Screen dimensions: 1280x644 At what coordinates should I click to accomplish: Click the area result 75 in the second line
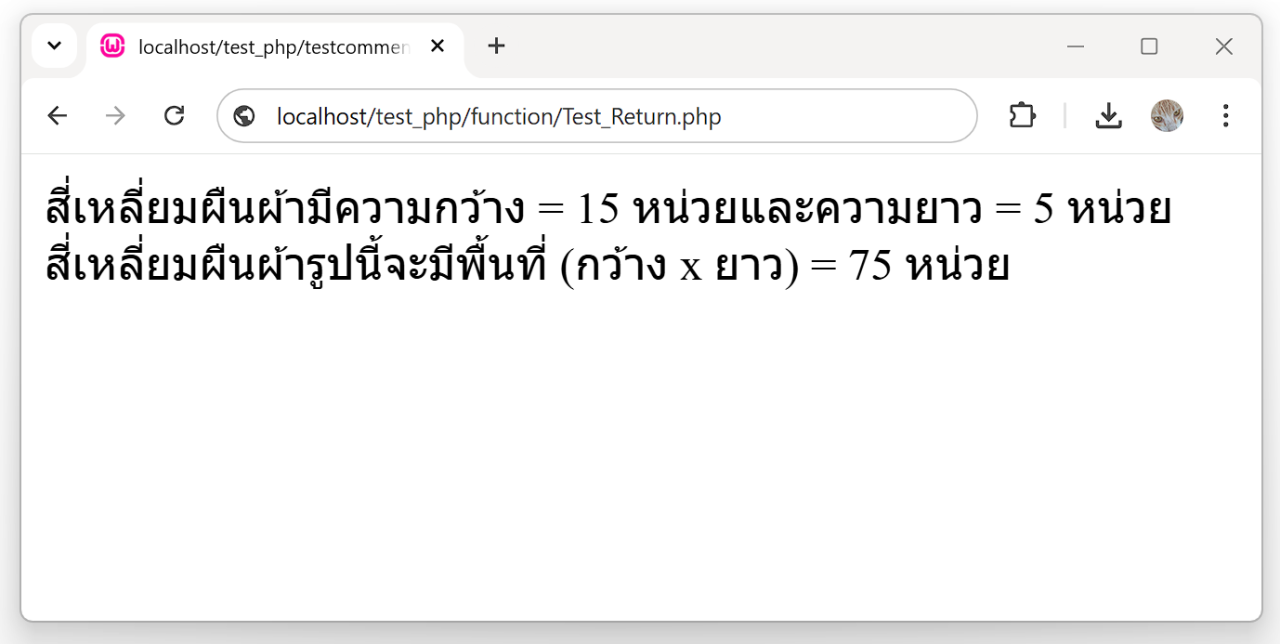869,267
